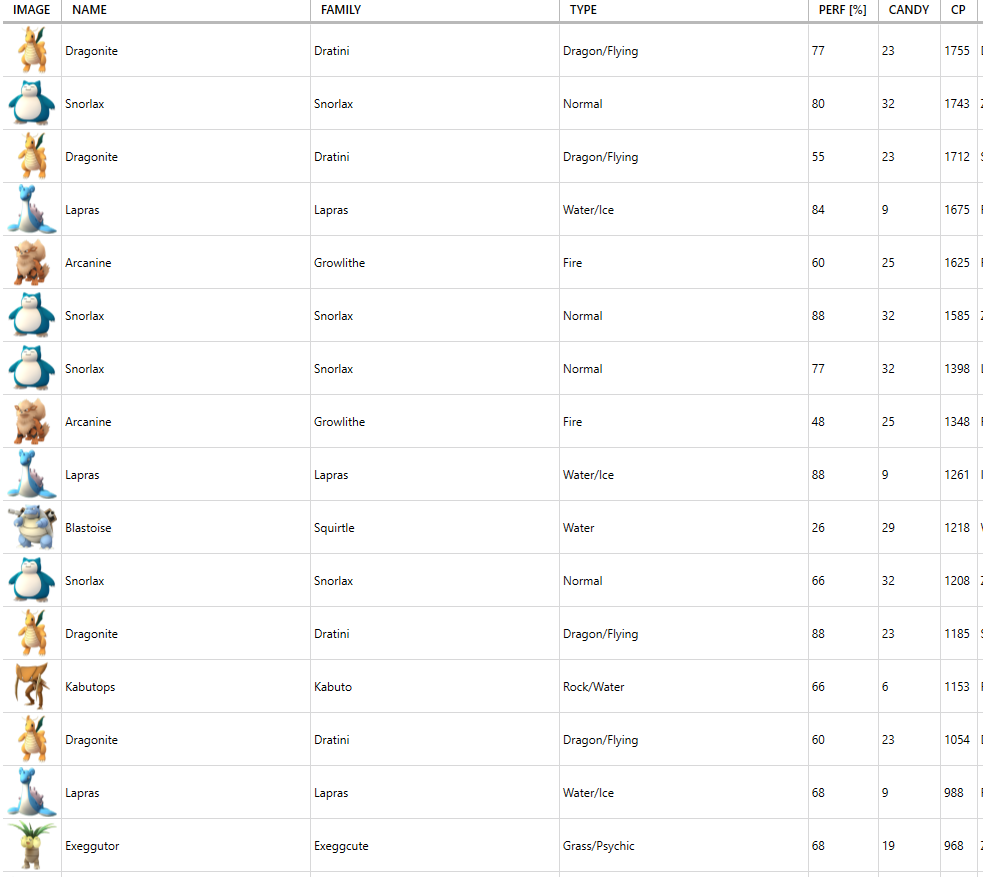
Task: Click the Dragonite icon with CP 1755
Action: click(32, 50)
